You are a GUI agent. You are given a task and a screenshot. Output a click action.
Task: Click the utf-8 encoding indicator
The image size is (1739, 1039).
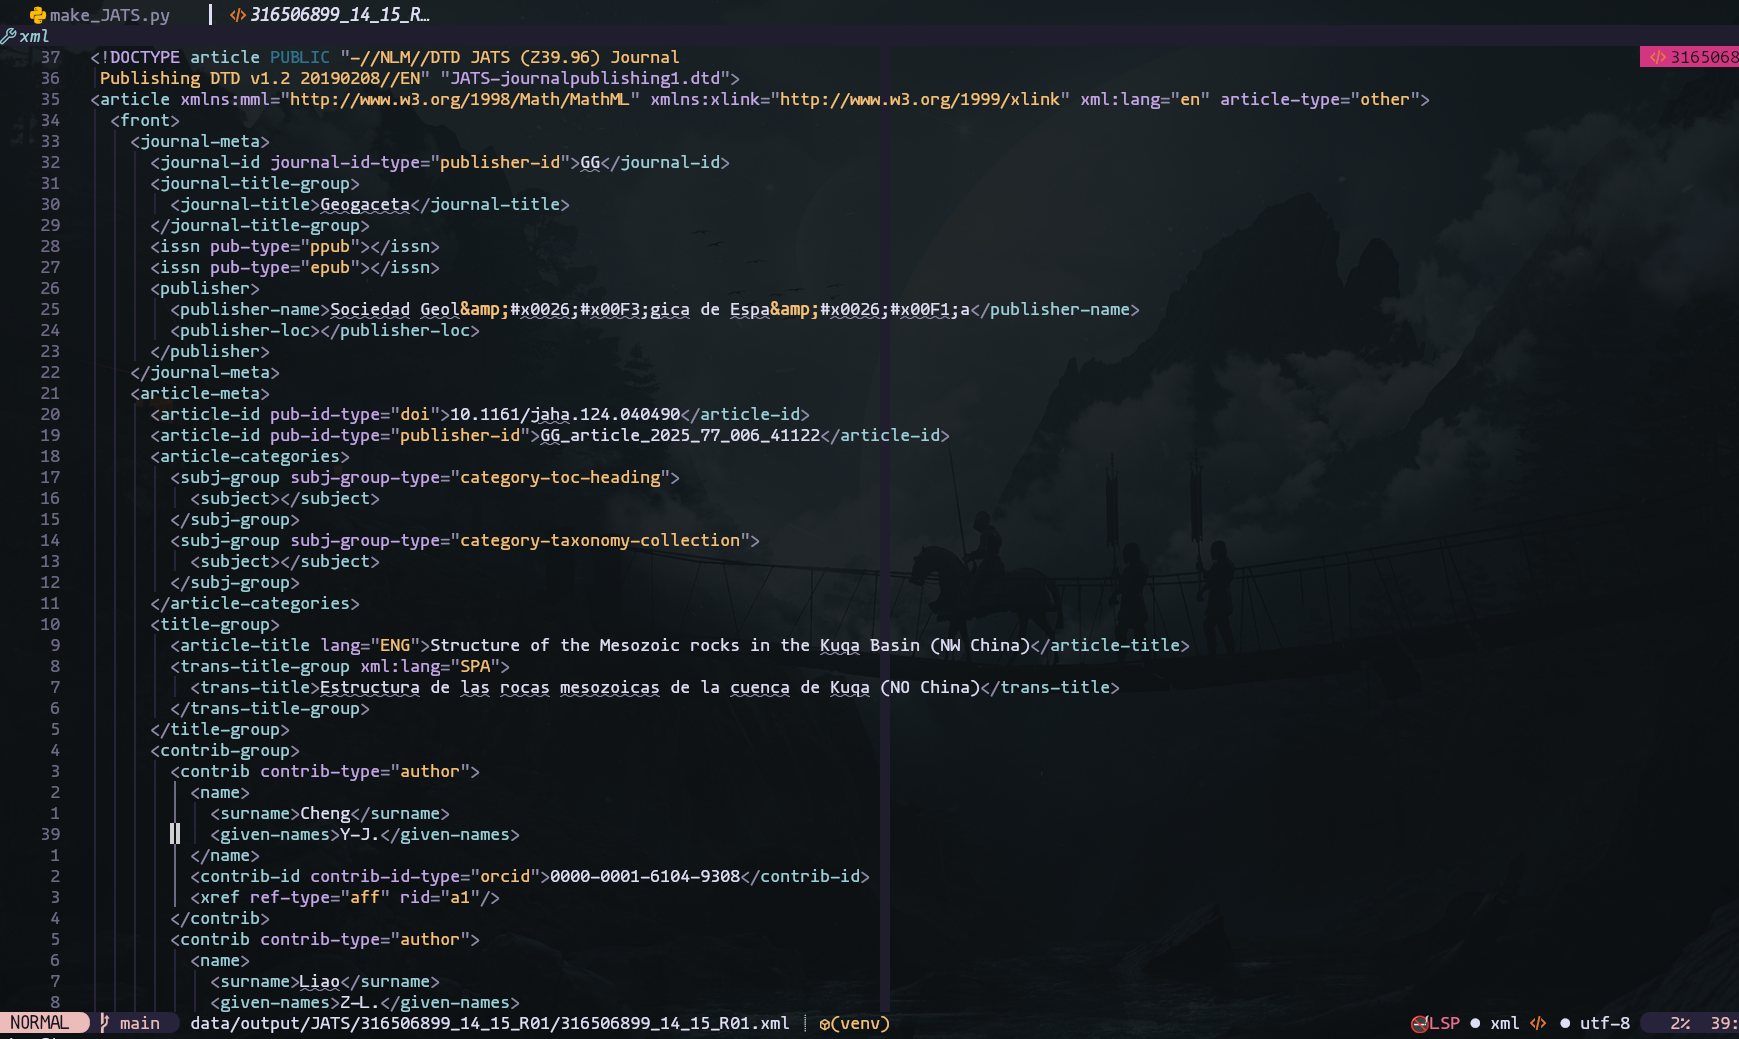(x=1605, y=1023)
